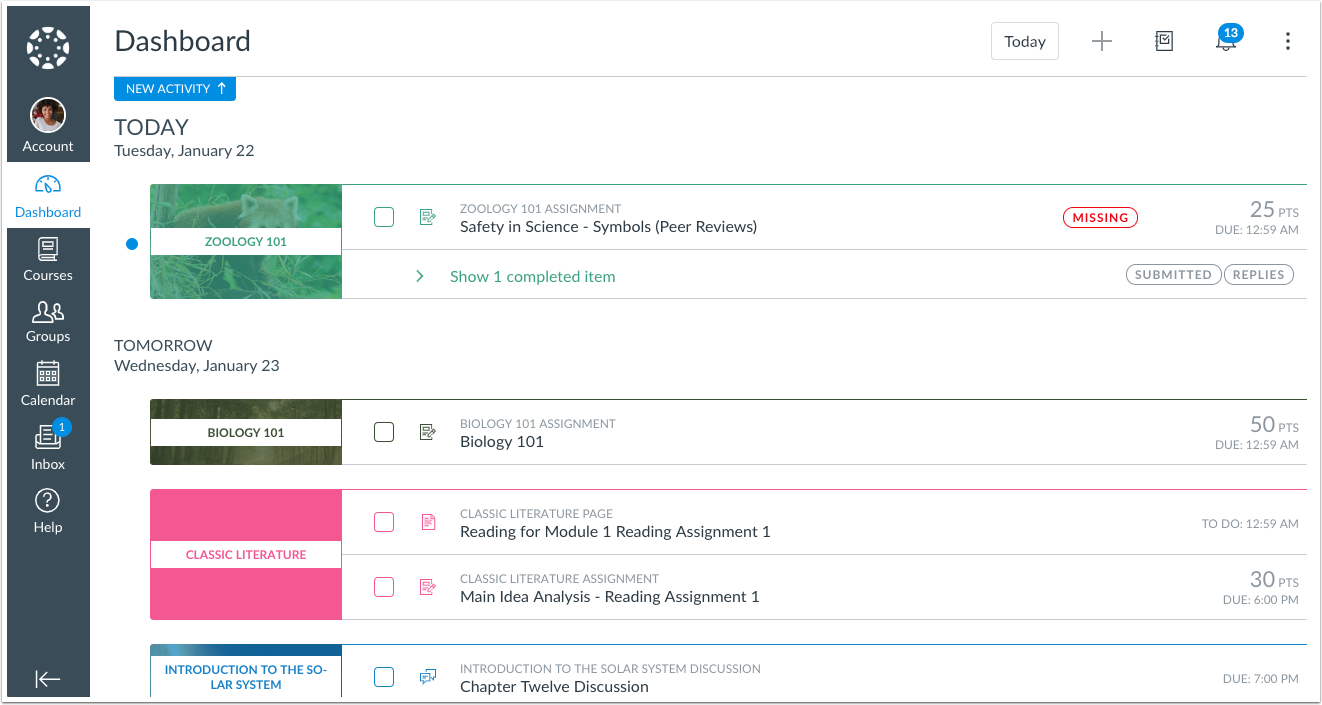
Task: Tick the Main Idea Analysis checkbox
Action: (384, 587)
